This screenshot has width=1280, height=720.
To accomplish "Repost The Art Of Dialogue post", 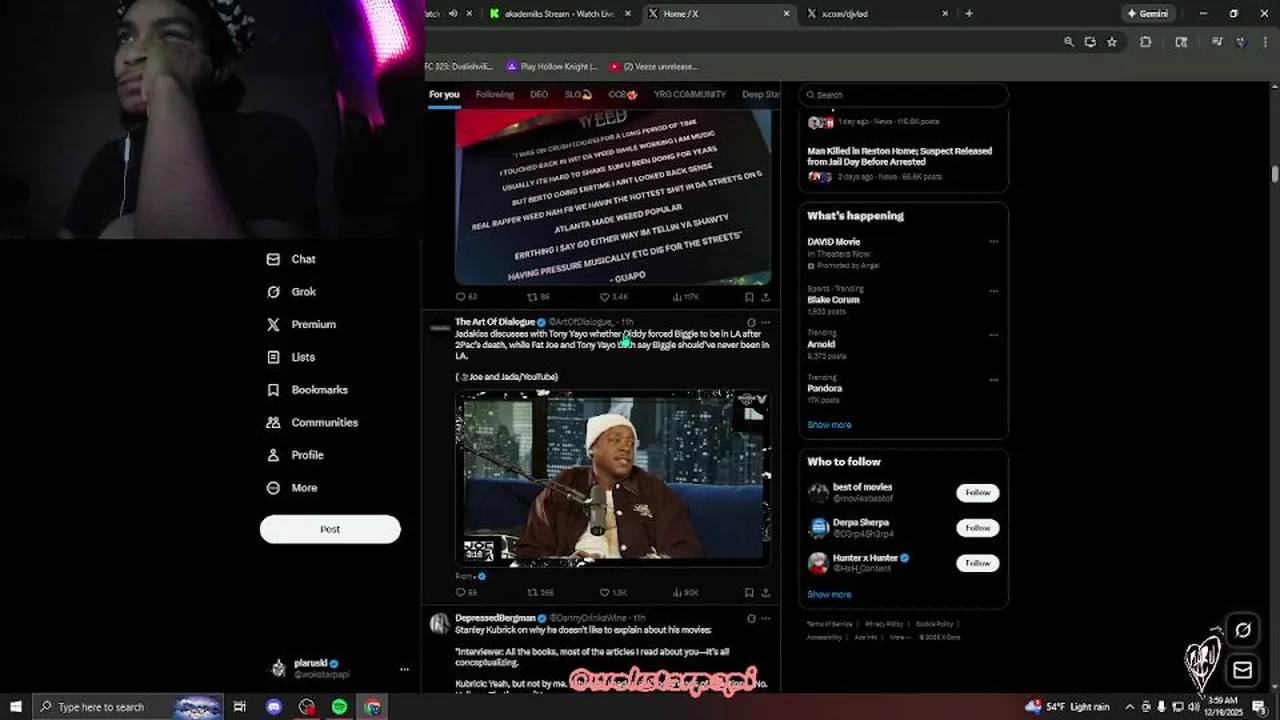I will pos(539,593).
